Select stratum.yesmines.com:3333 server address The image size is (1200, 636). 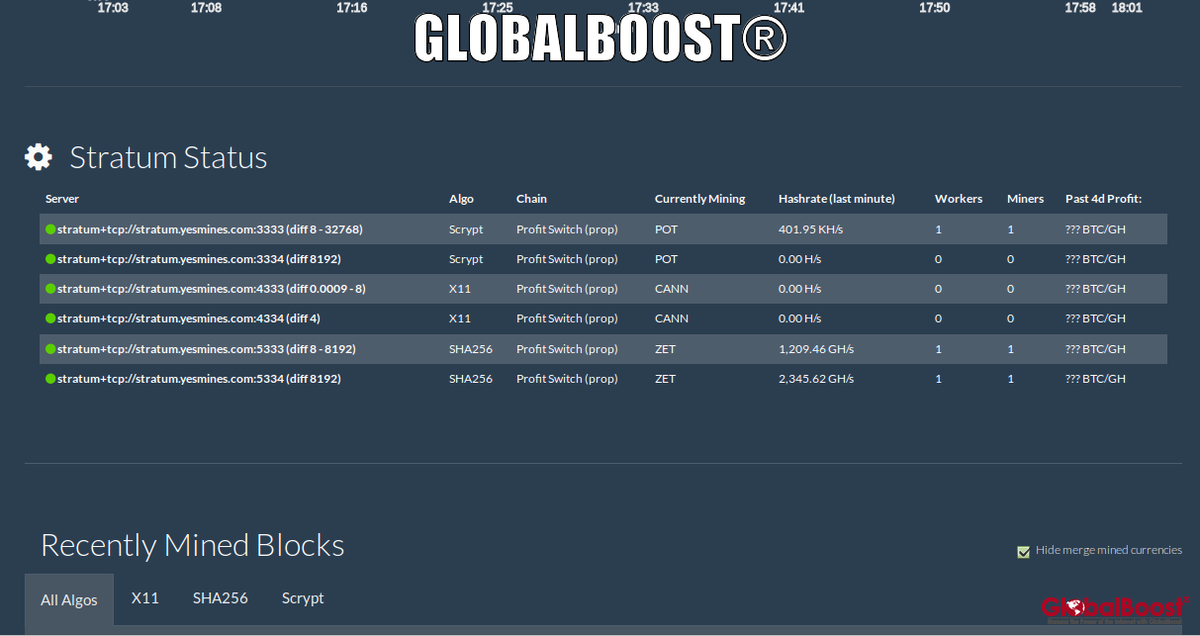pos(210,229)
